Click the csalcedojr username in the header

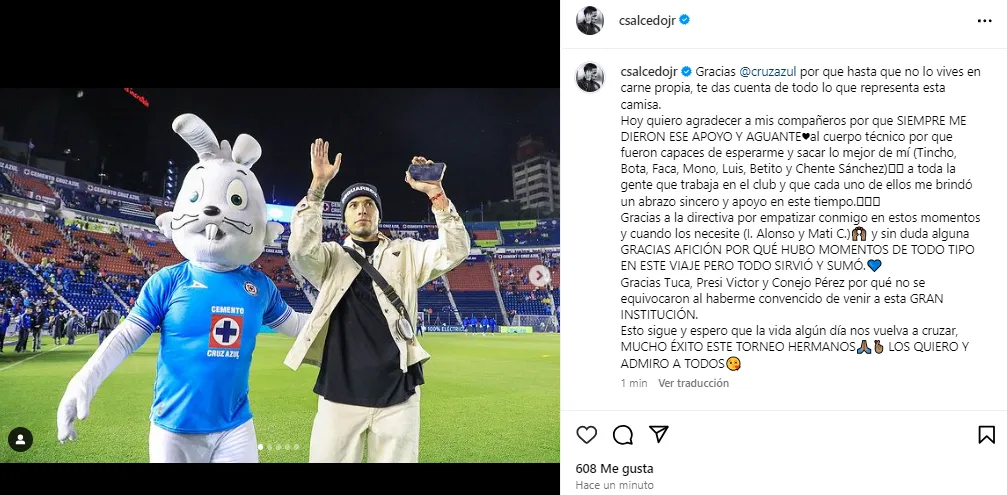click(x=647, y=21)
